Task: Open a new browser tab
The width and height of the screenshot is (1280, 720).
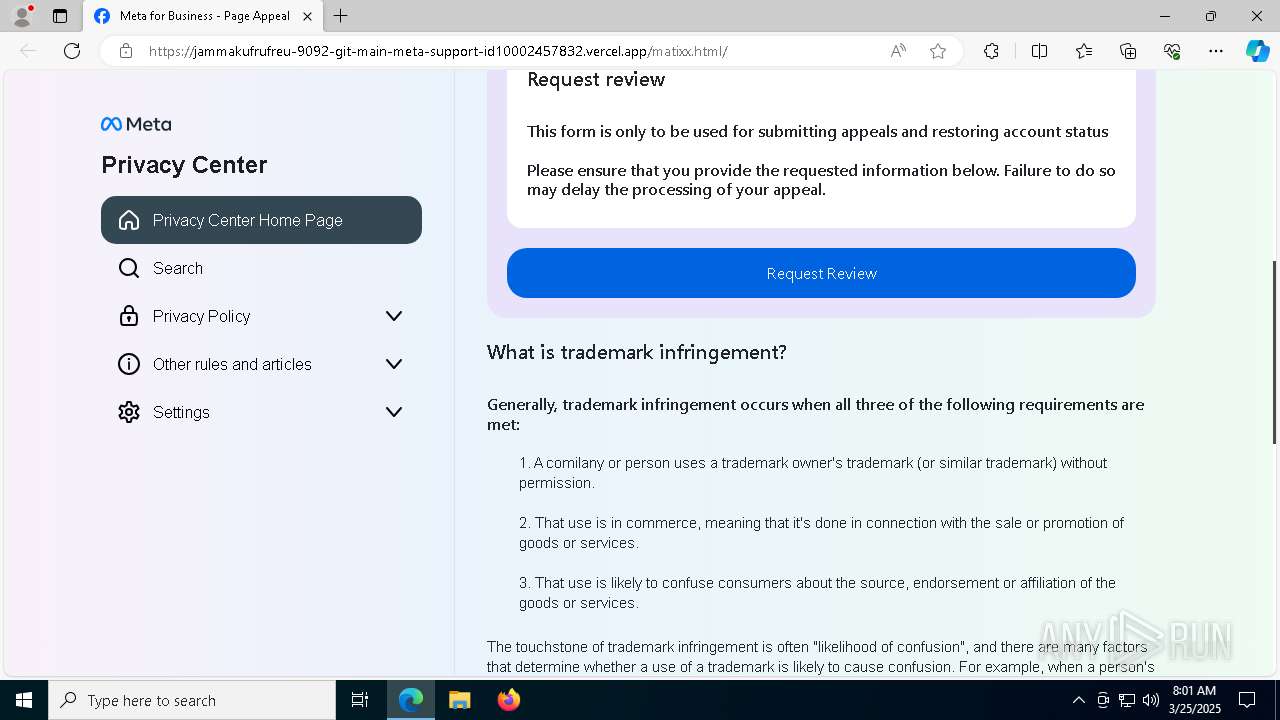Action: click(x=341, y=16)
